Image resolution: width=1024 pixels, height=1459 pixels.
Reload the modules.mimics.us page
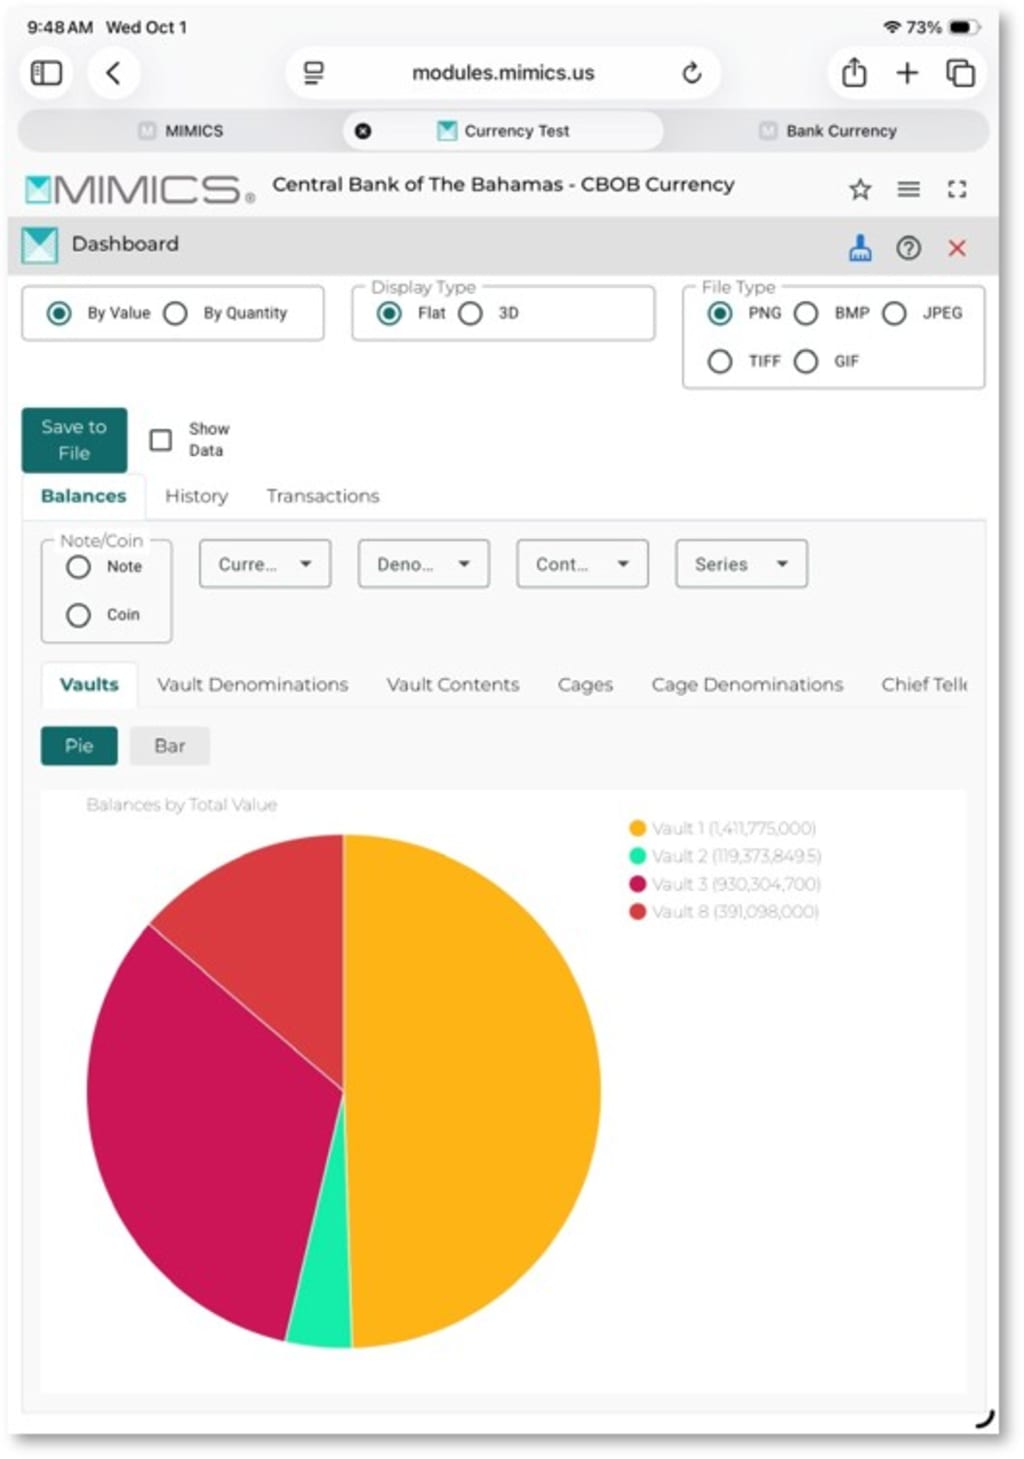(x=691, y=73)
